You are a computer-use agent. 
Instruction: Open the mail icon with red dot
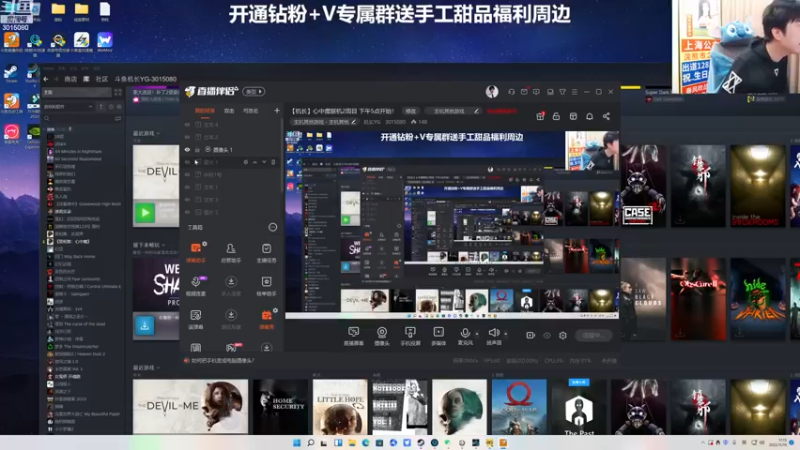coord(524,92)
